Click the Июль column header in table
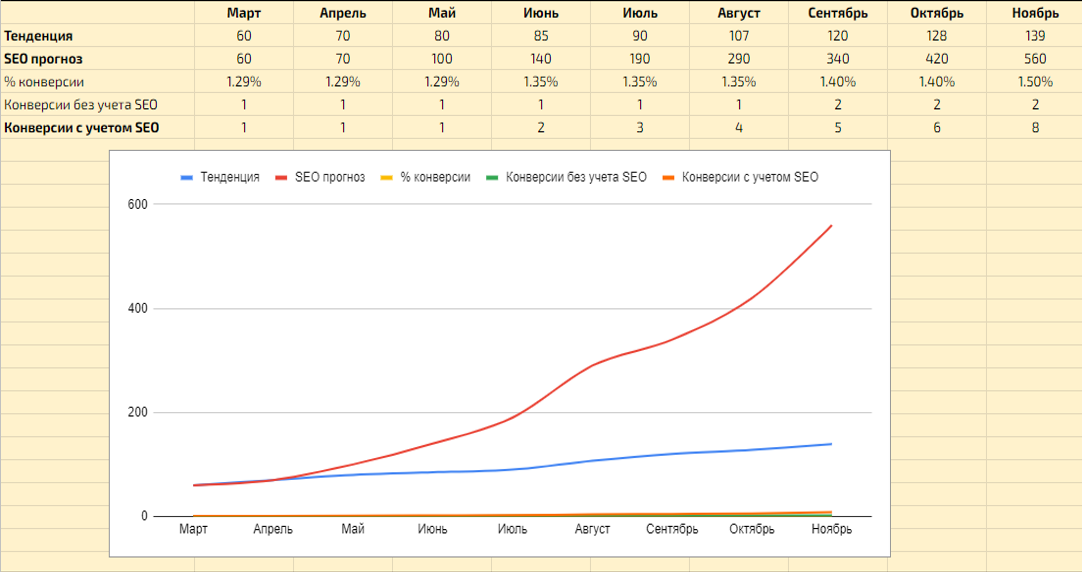The height and width of the screenshot is (572, 1082). pyautogui.click(x=639, y=13)
